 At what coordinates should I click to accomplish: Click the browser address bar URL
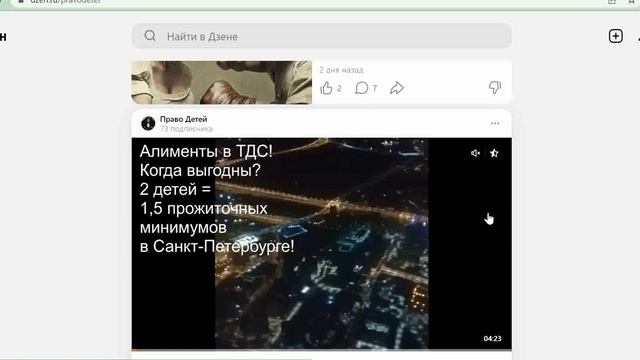pyautogui.click(x=65, y=2)
